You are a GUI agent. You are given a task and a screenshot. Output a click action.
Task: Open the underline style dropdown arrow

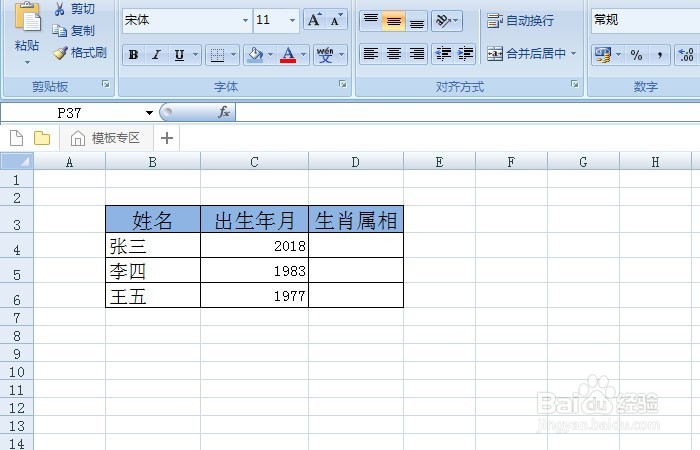196,55
